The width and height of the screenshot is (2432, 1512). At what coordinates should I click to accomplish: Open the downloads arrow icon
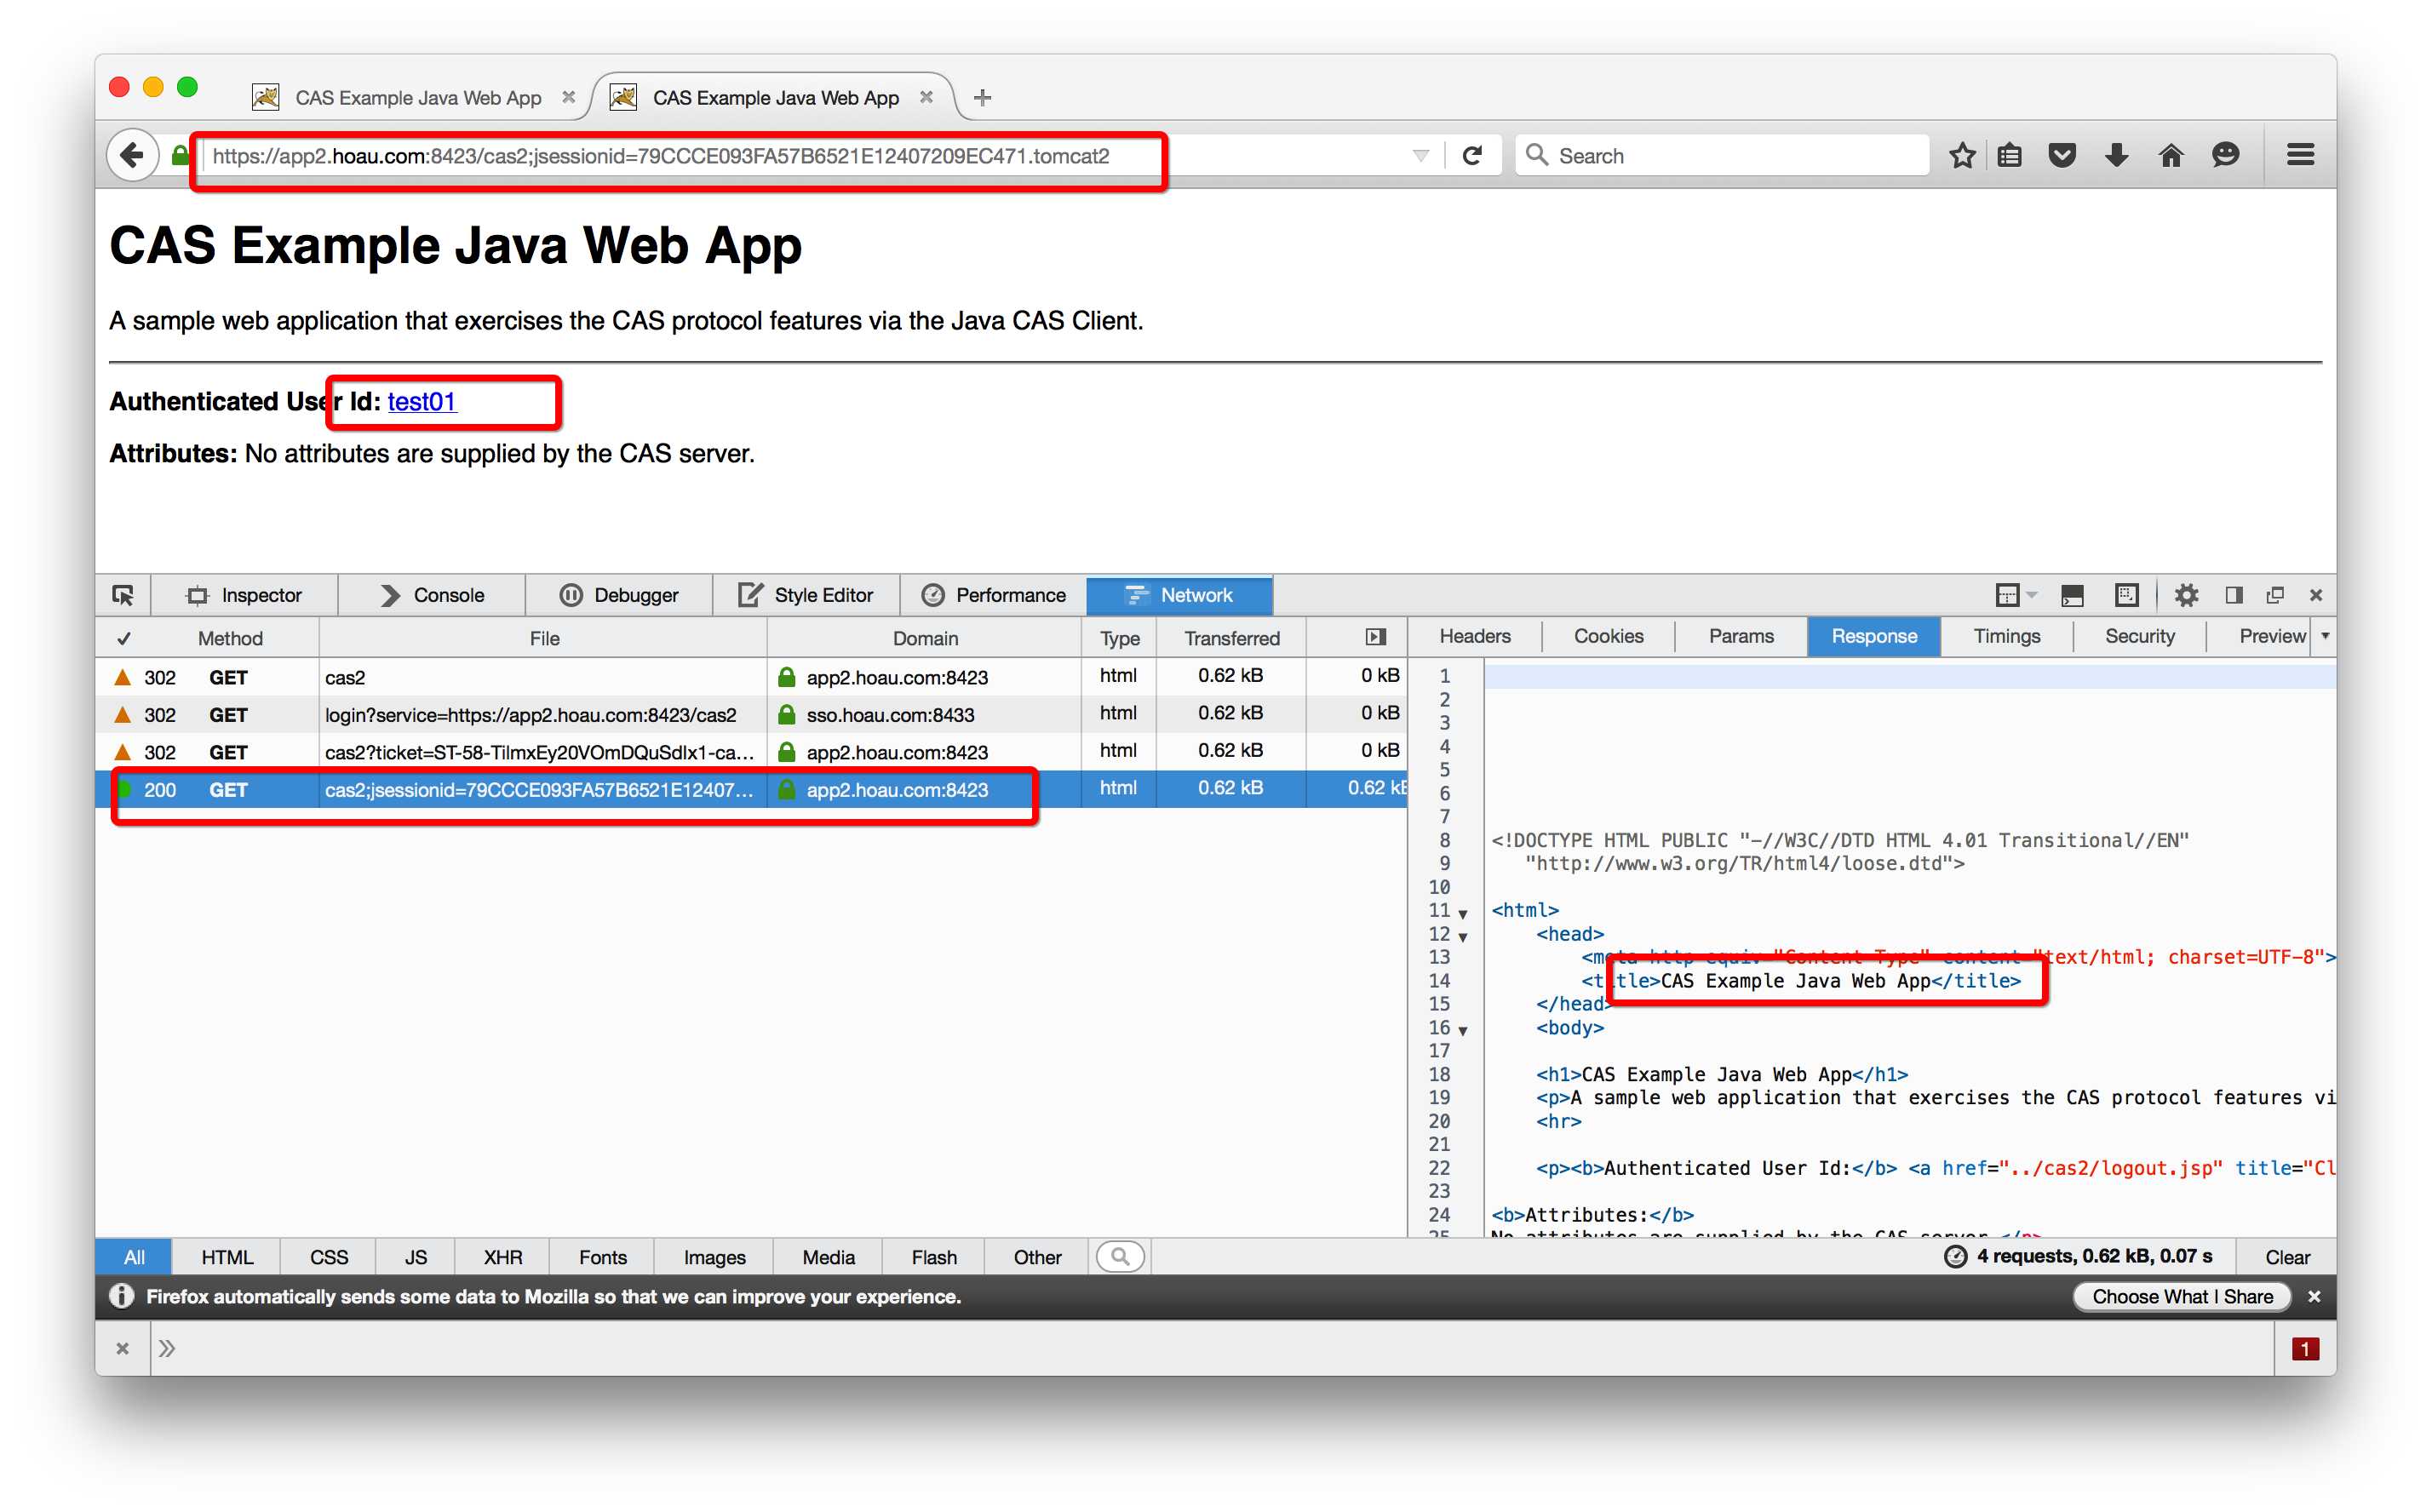(2116, 155)
